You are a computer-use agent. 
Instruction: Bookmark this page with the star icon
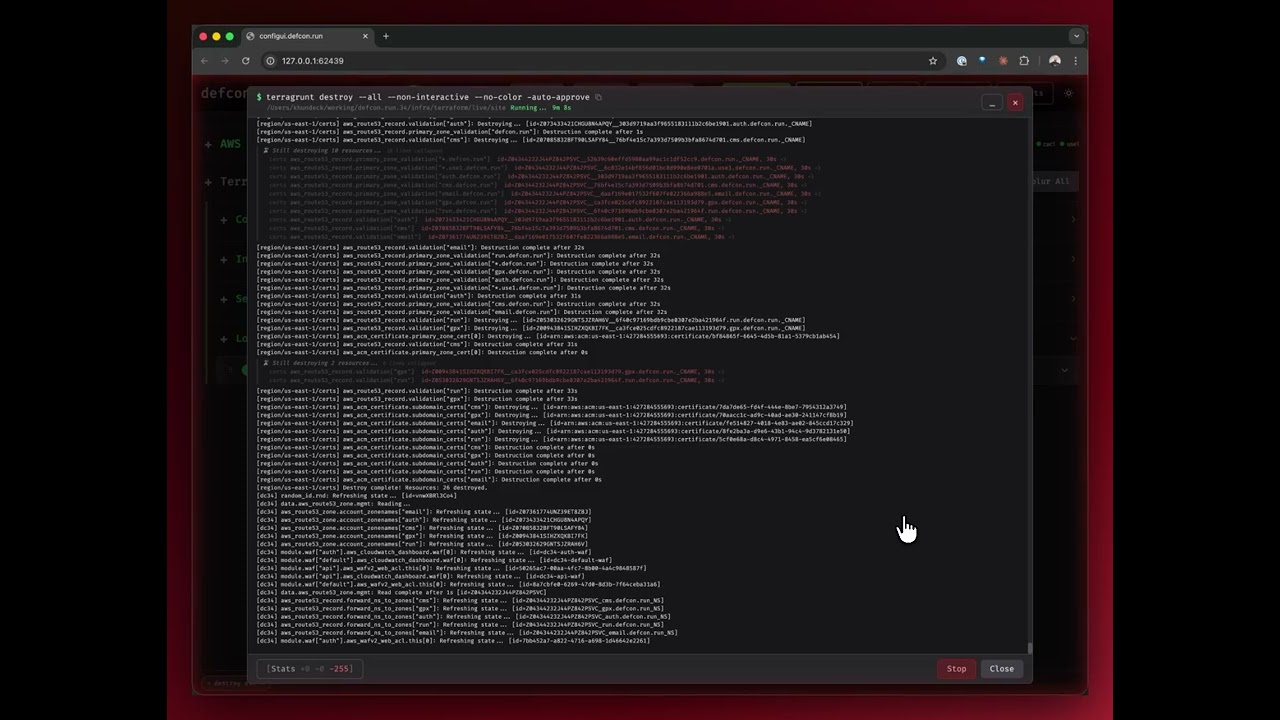pyautogui.click(x=933, y=61)
